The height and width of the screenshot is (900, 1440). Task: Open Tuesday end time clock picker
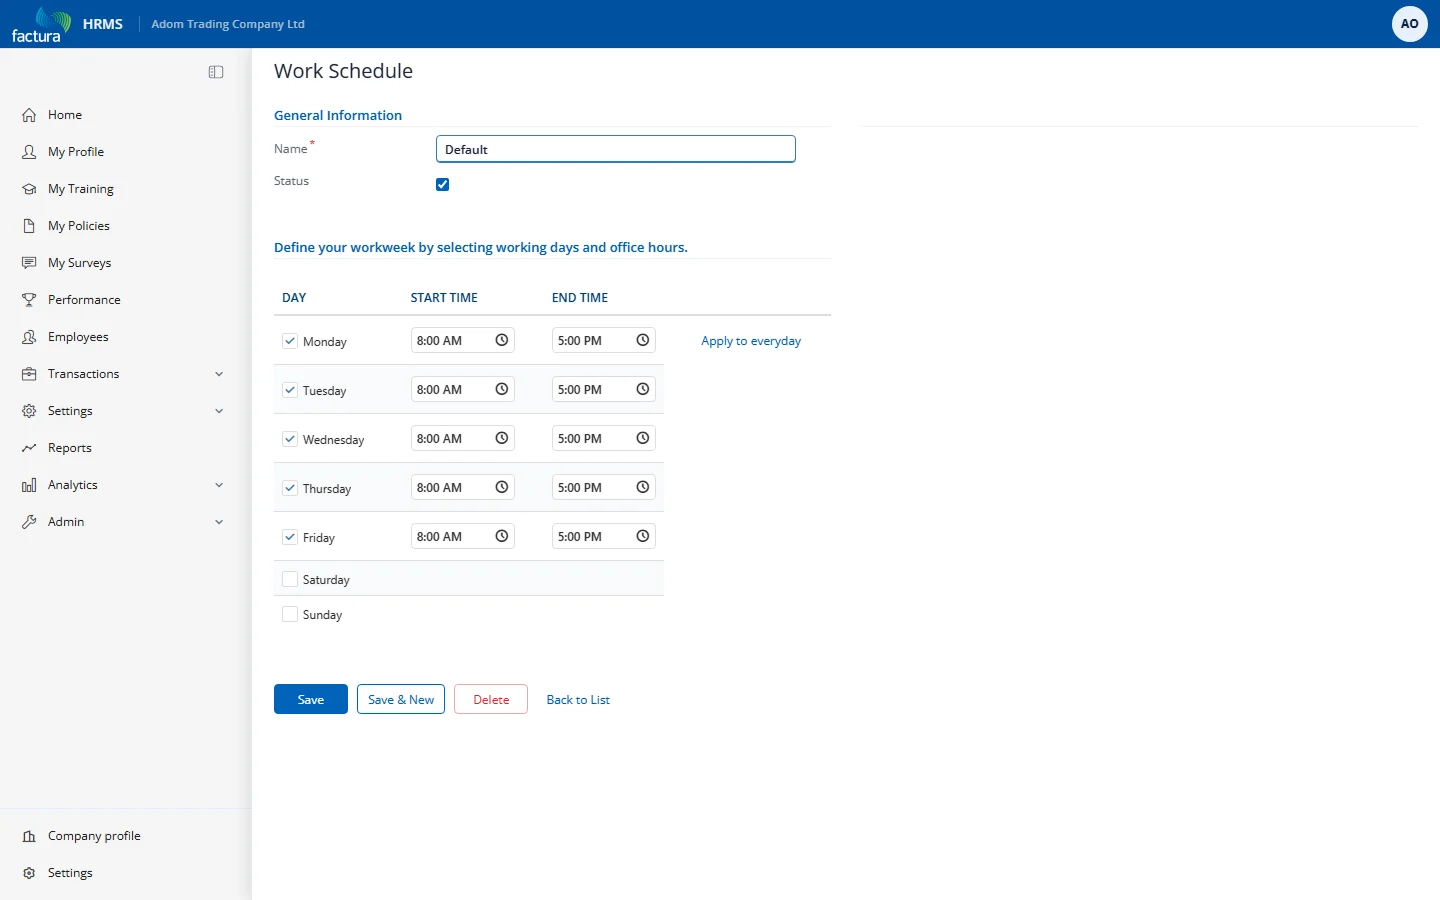click(x=643, y=389)
